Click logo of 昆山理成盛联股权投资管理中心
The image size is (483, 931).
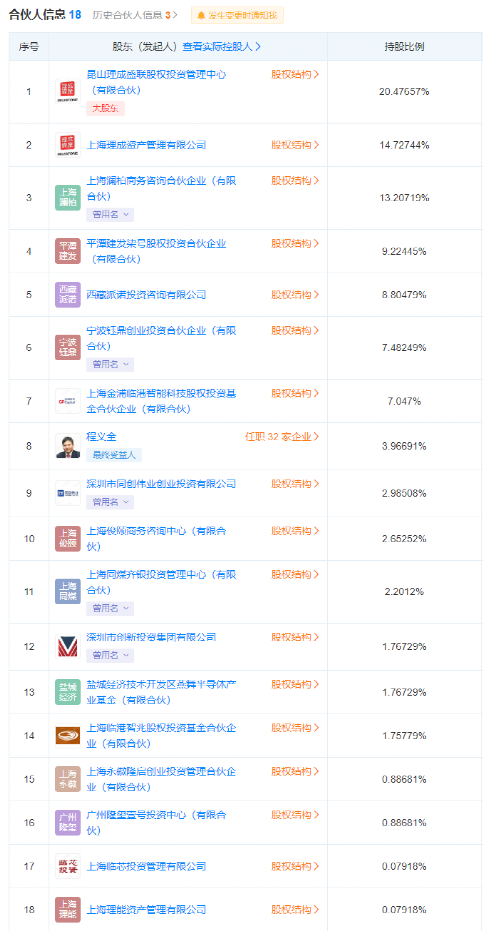coord(68,92)
